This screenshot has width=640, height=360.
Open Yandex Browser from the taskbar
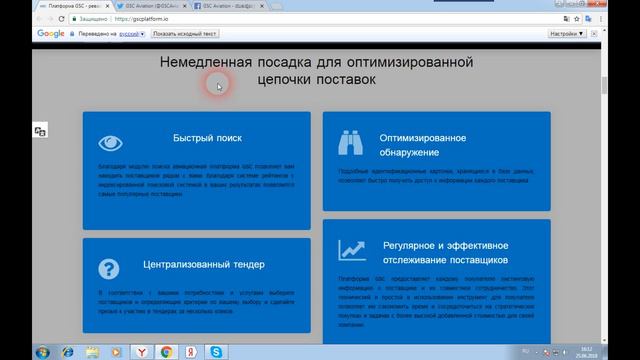tap(142, 352)
